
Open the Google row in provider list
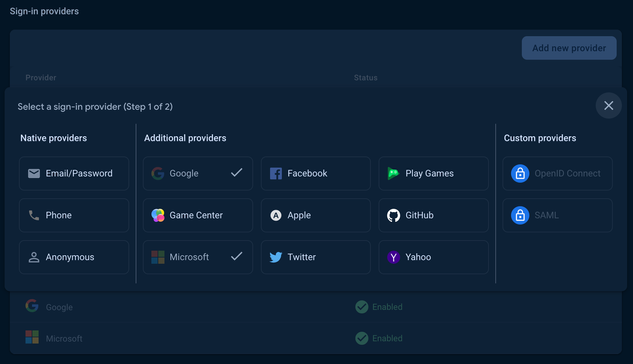coord(316,307)
